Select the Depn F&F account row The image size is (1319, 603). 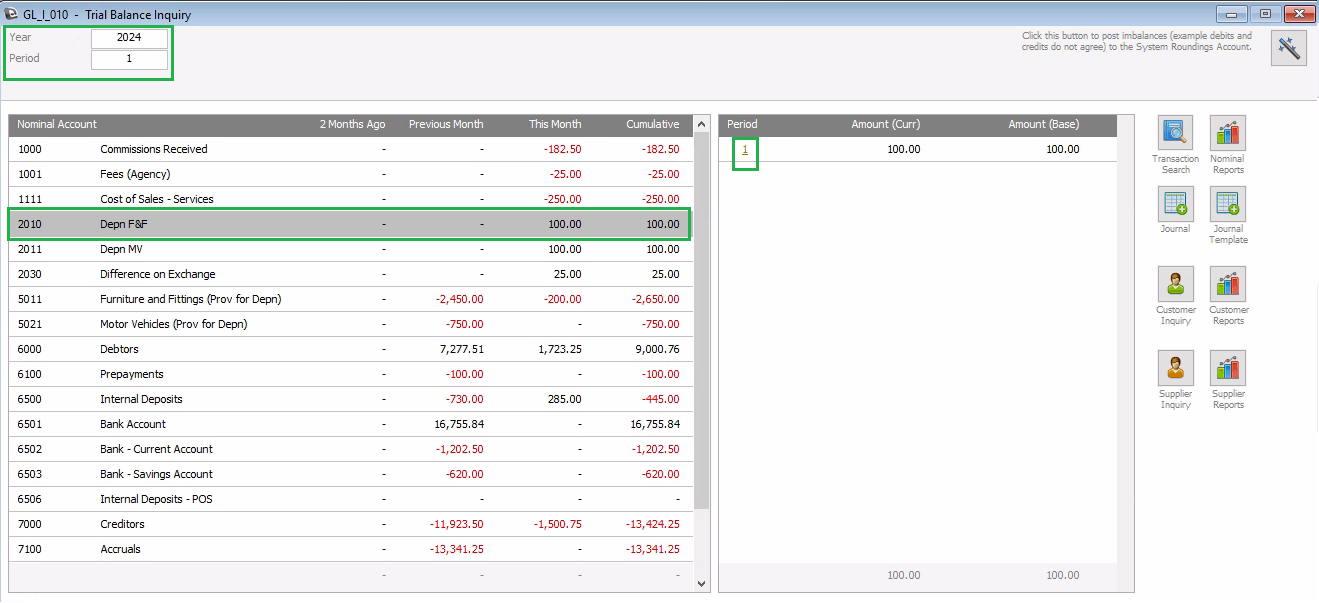pos(300,223)
